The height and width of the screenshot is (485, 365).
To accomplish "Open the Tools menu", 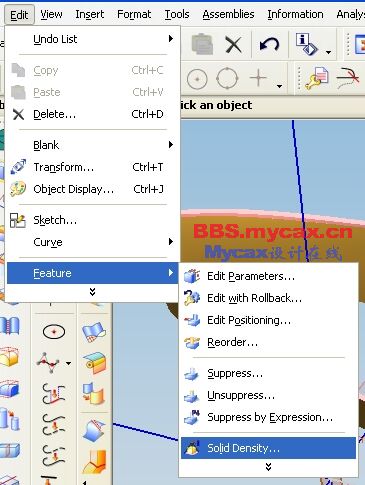I will pos(177,14).
